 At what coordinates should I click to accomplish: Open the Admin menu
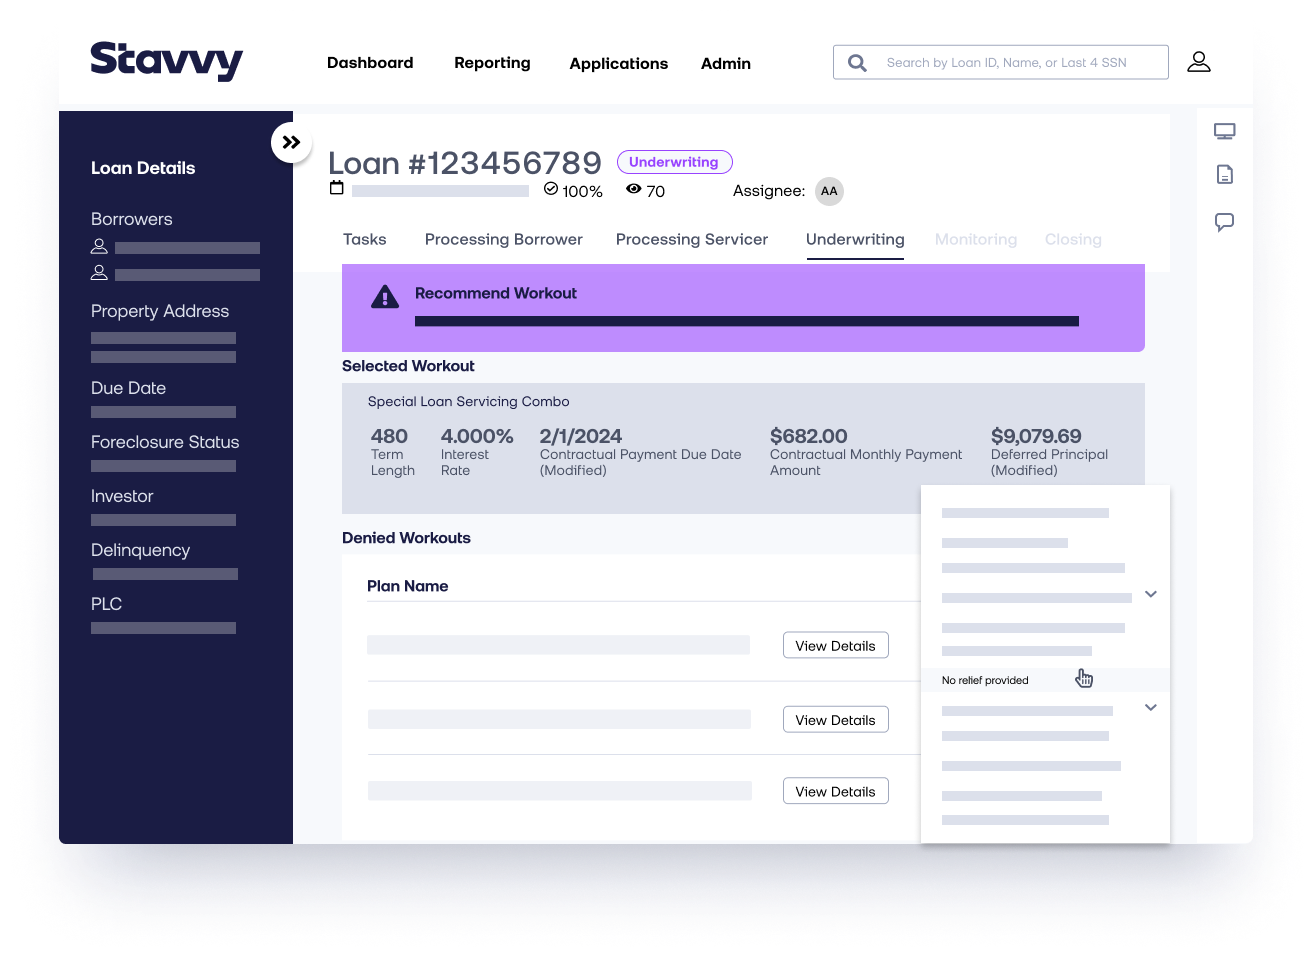pyautogui.click(x=726, y=64)
